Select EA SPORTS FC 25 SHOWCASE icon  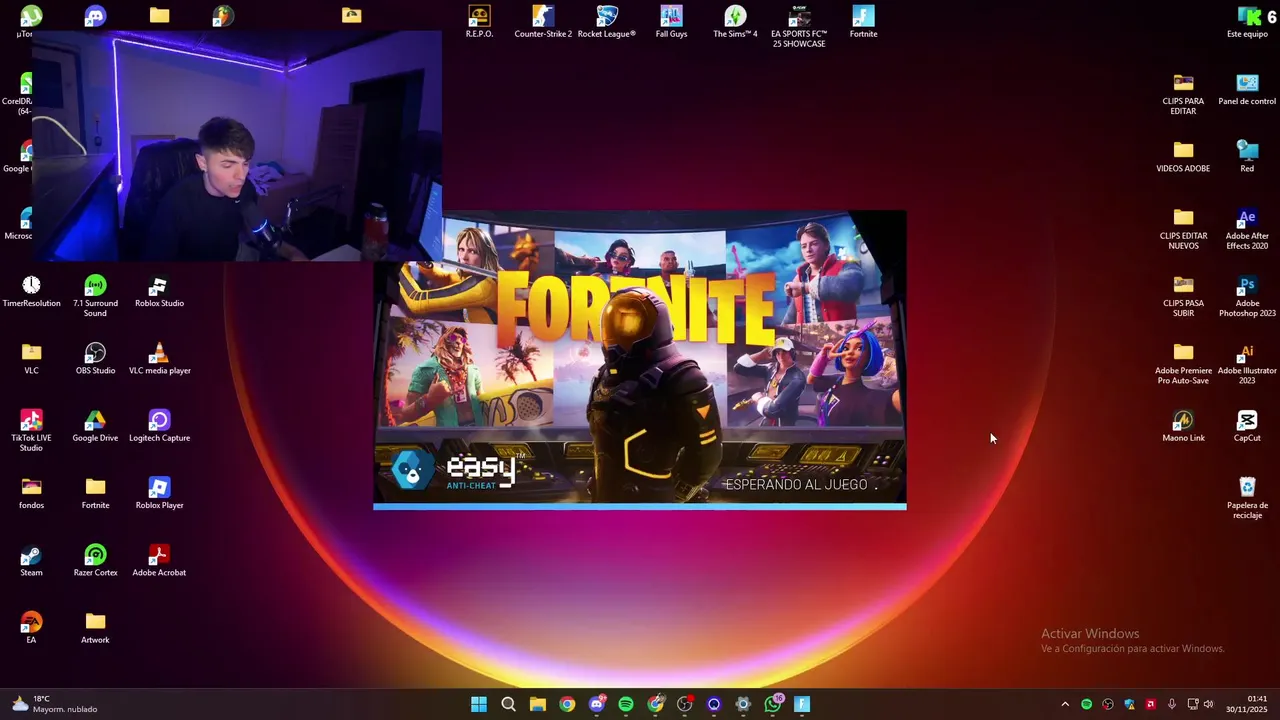pos(799,26)
